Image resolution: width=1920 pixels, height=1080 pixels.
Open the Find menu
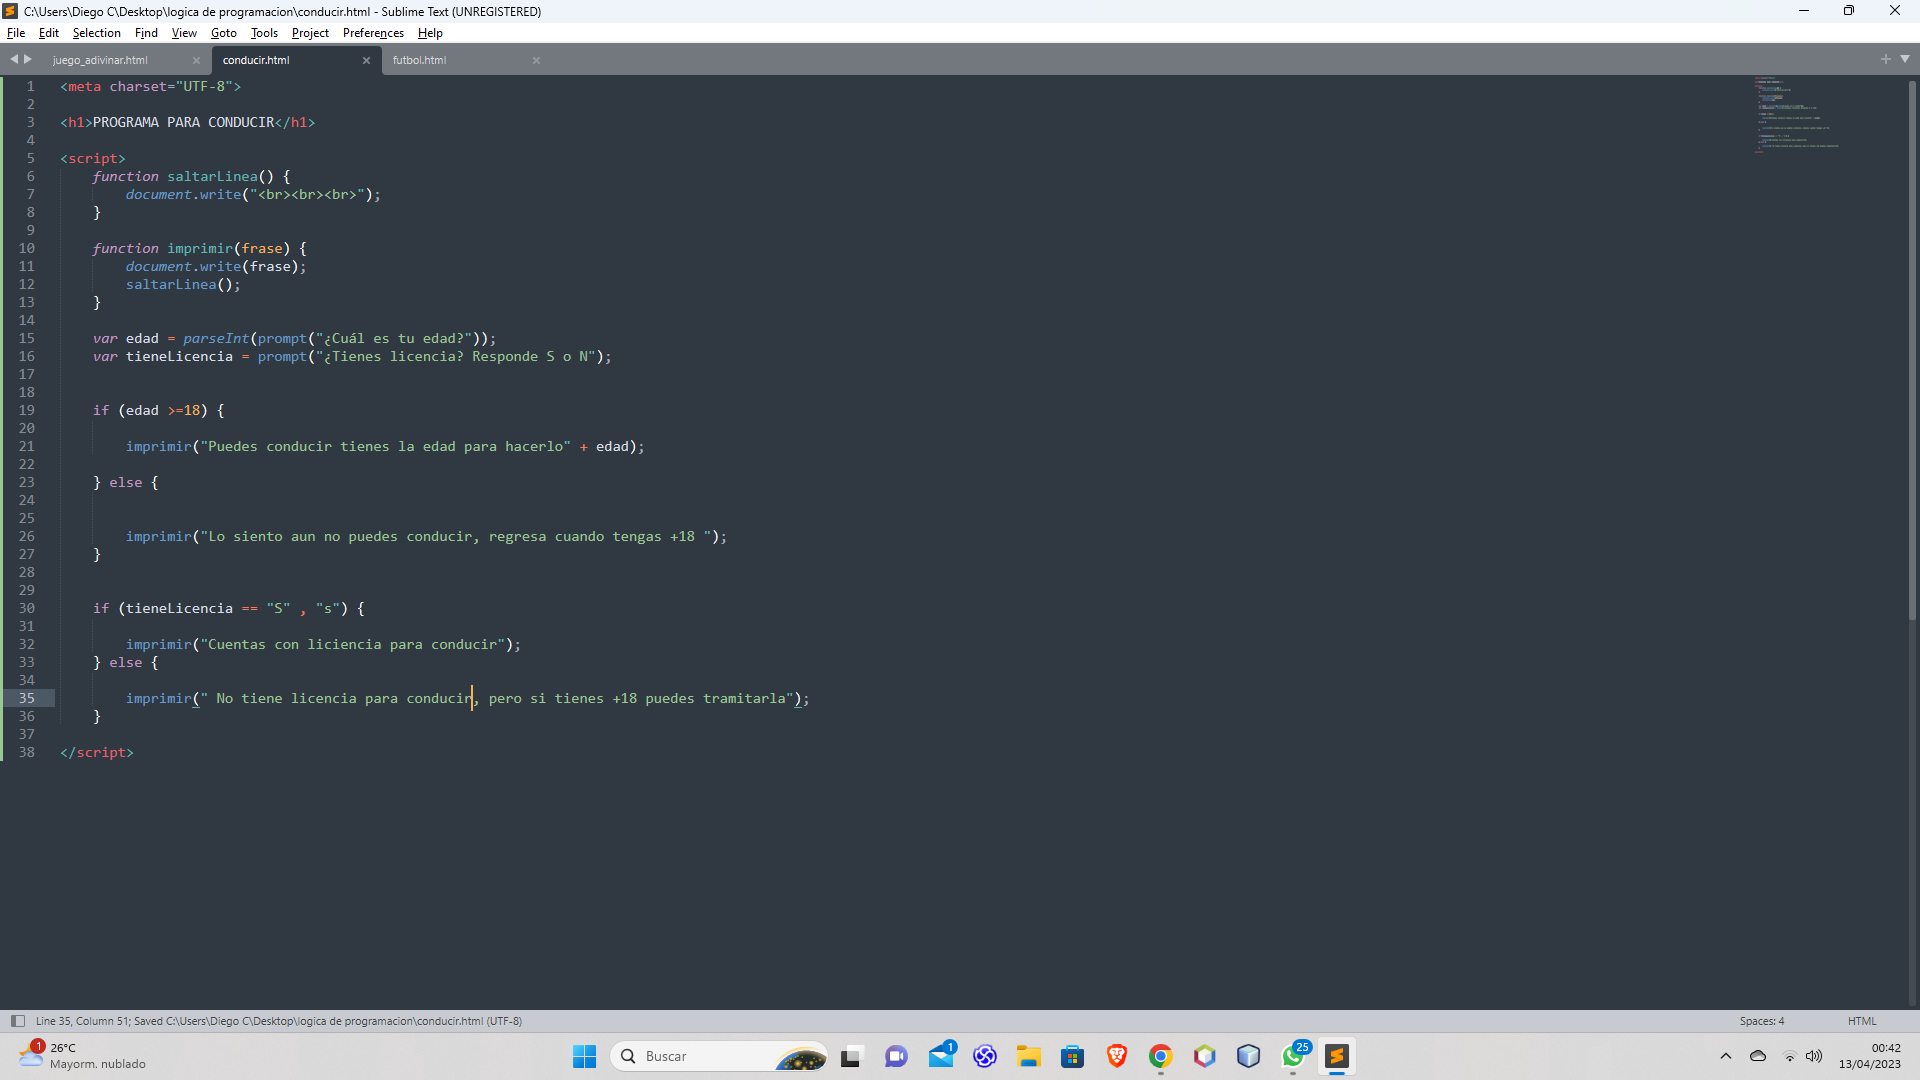146,33
